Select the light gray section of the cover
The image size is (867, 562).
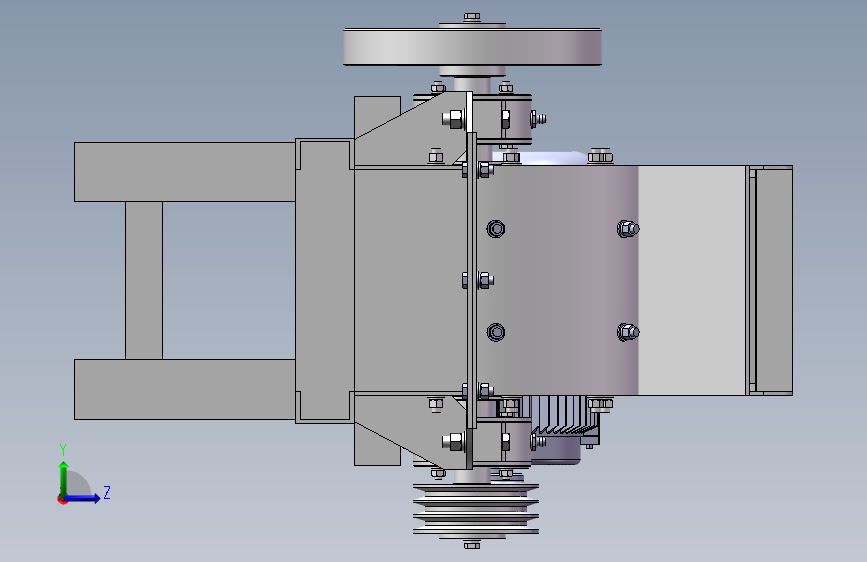692,280
